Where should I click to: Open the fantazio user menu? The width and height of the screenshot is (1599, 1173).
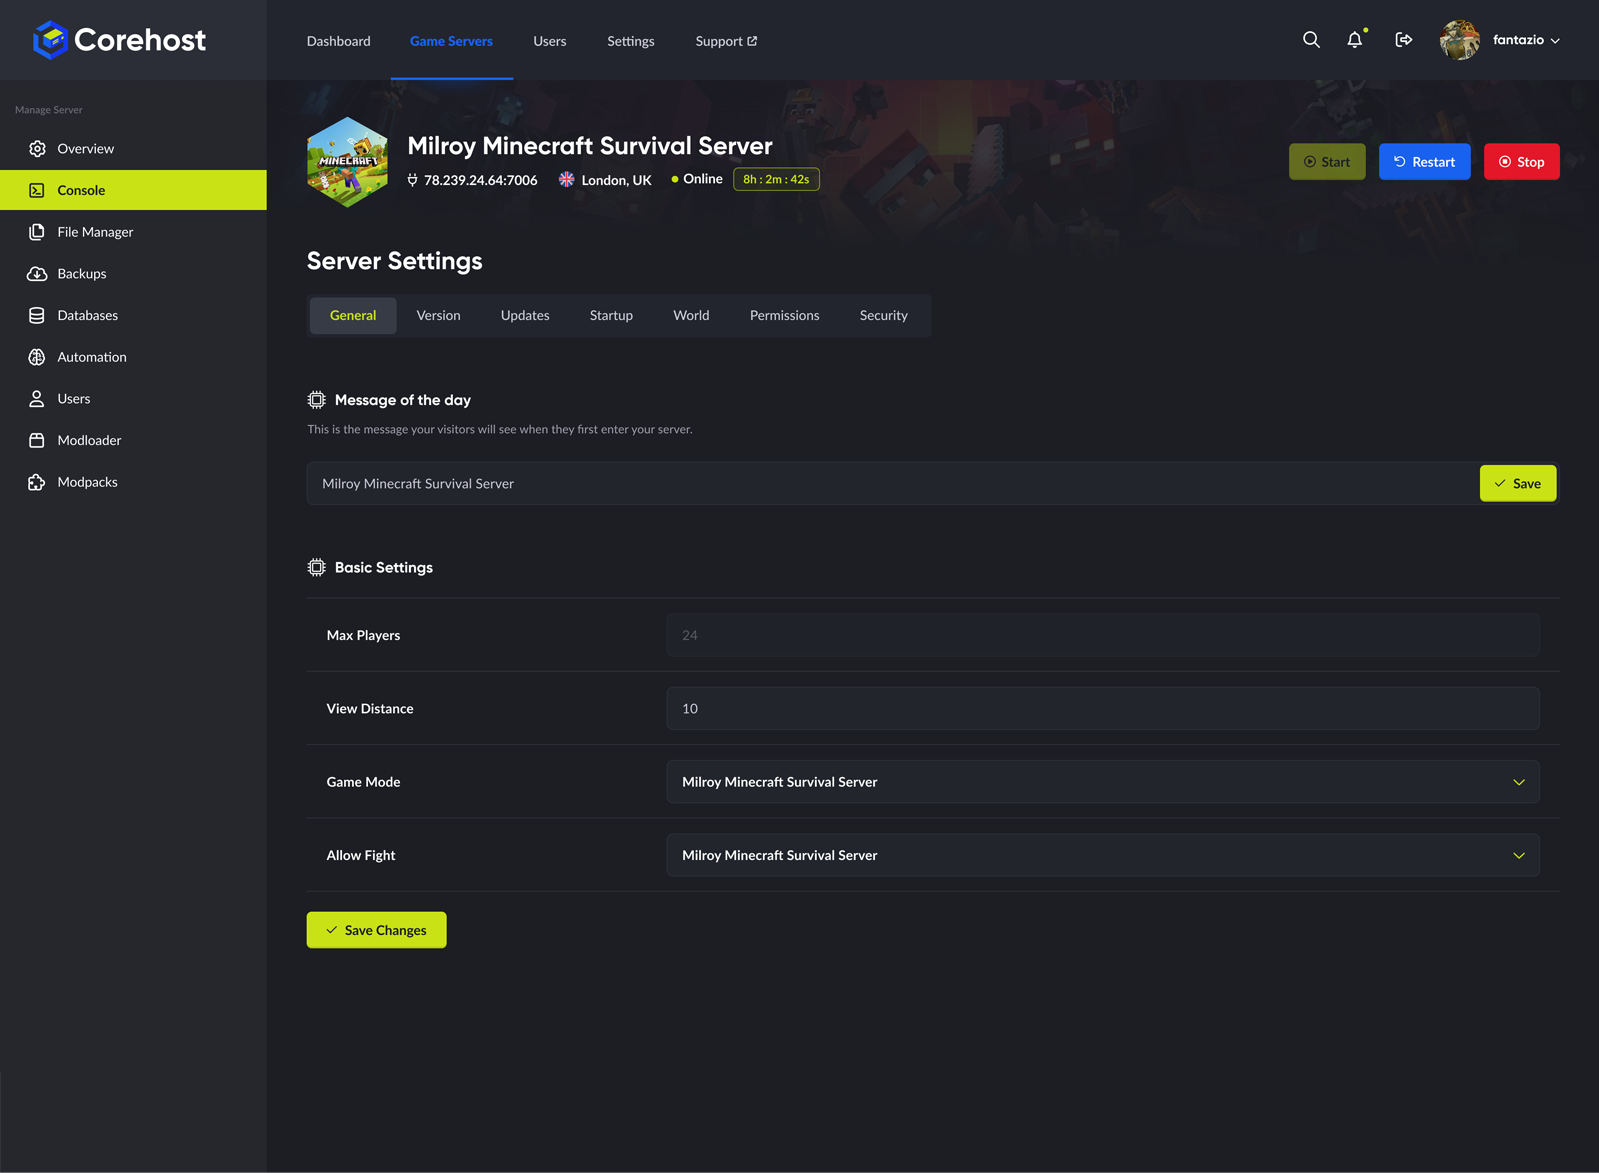tap(1500, 40)
